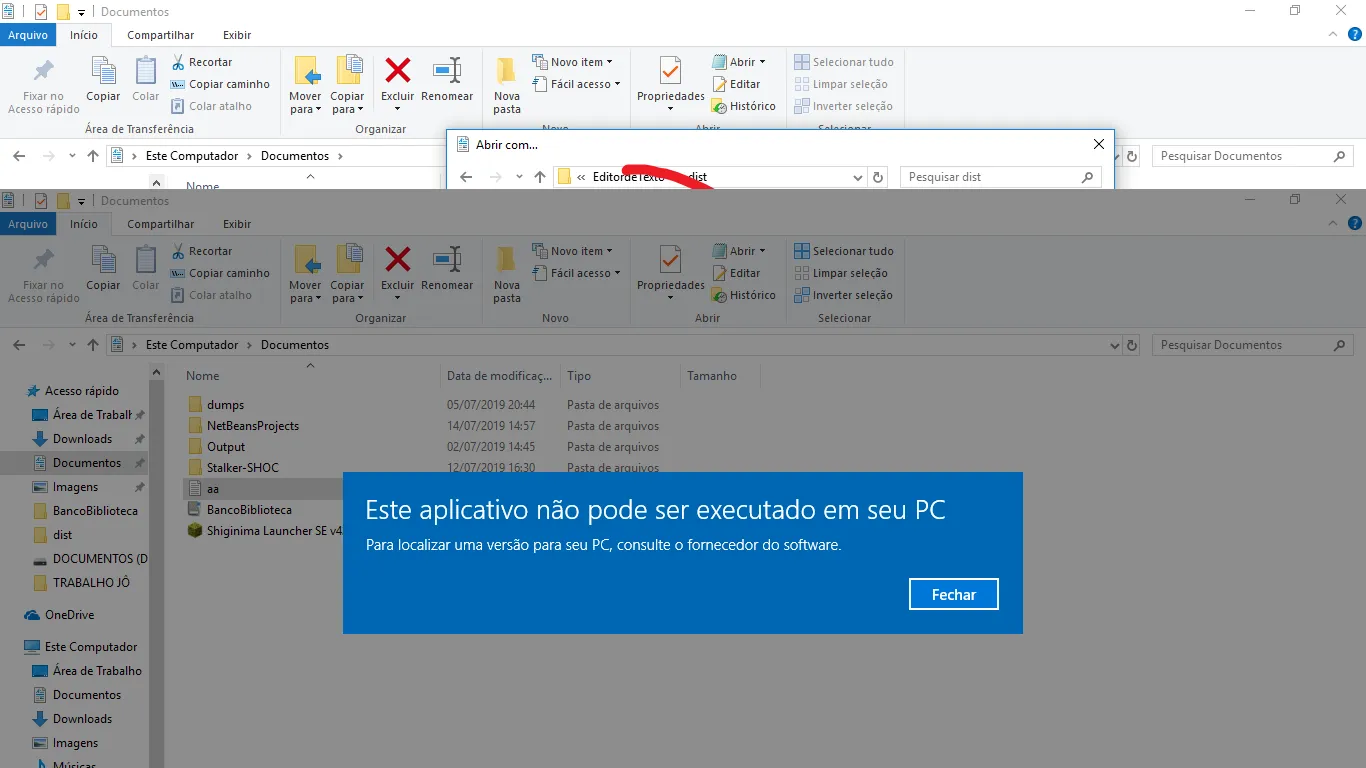Click Inverter seleção in the upper window ribbon
The width and height of the screenshot is (1366, 768).
tap(844, 106)
